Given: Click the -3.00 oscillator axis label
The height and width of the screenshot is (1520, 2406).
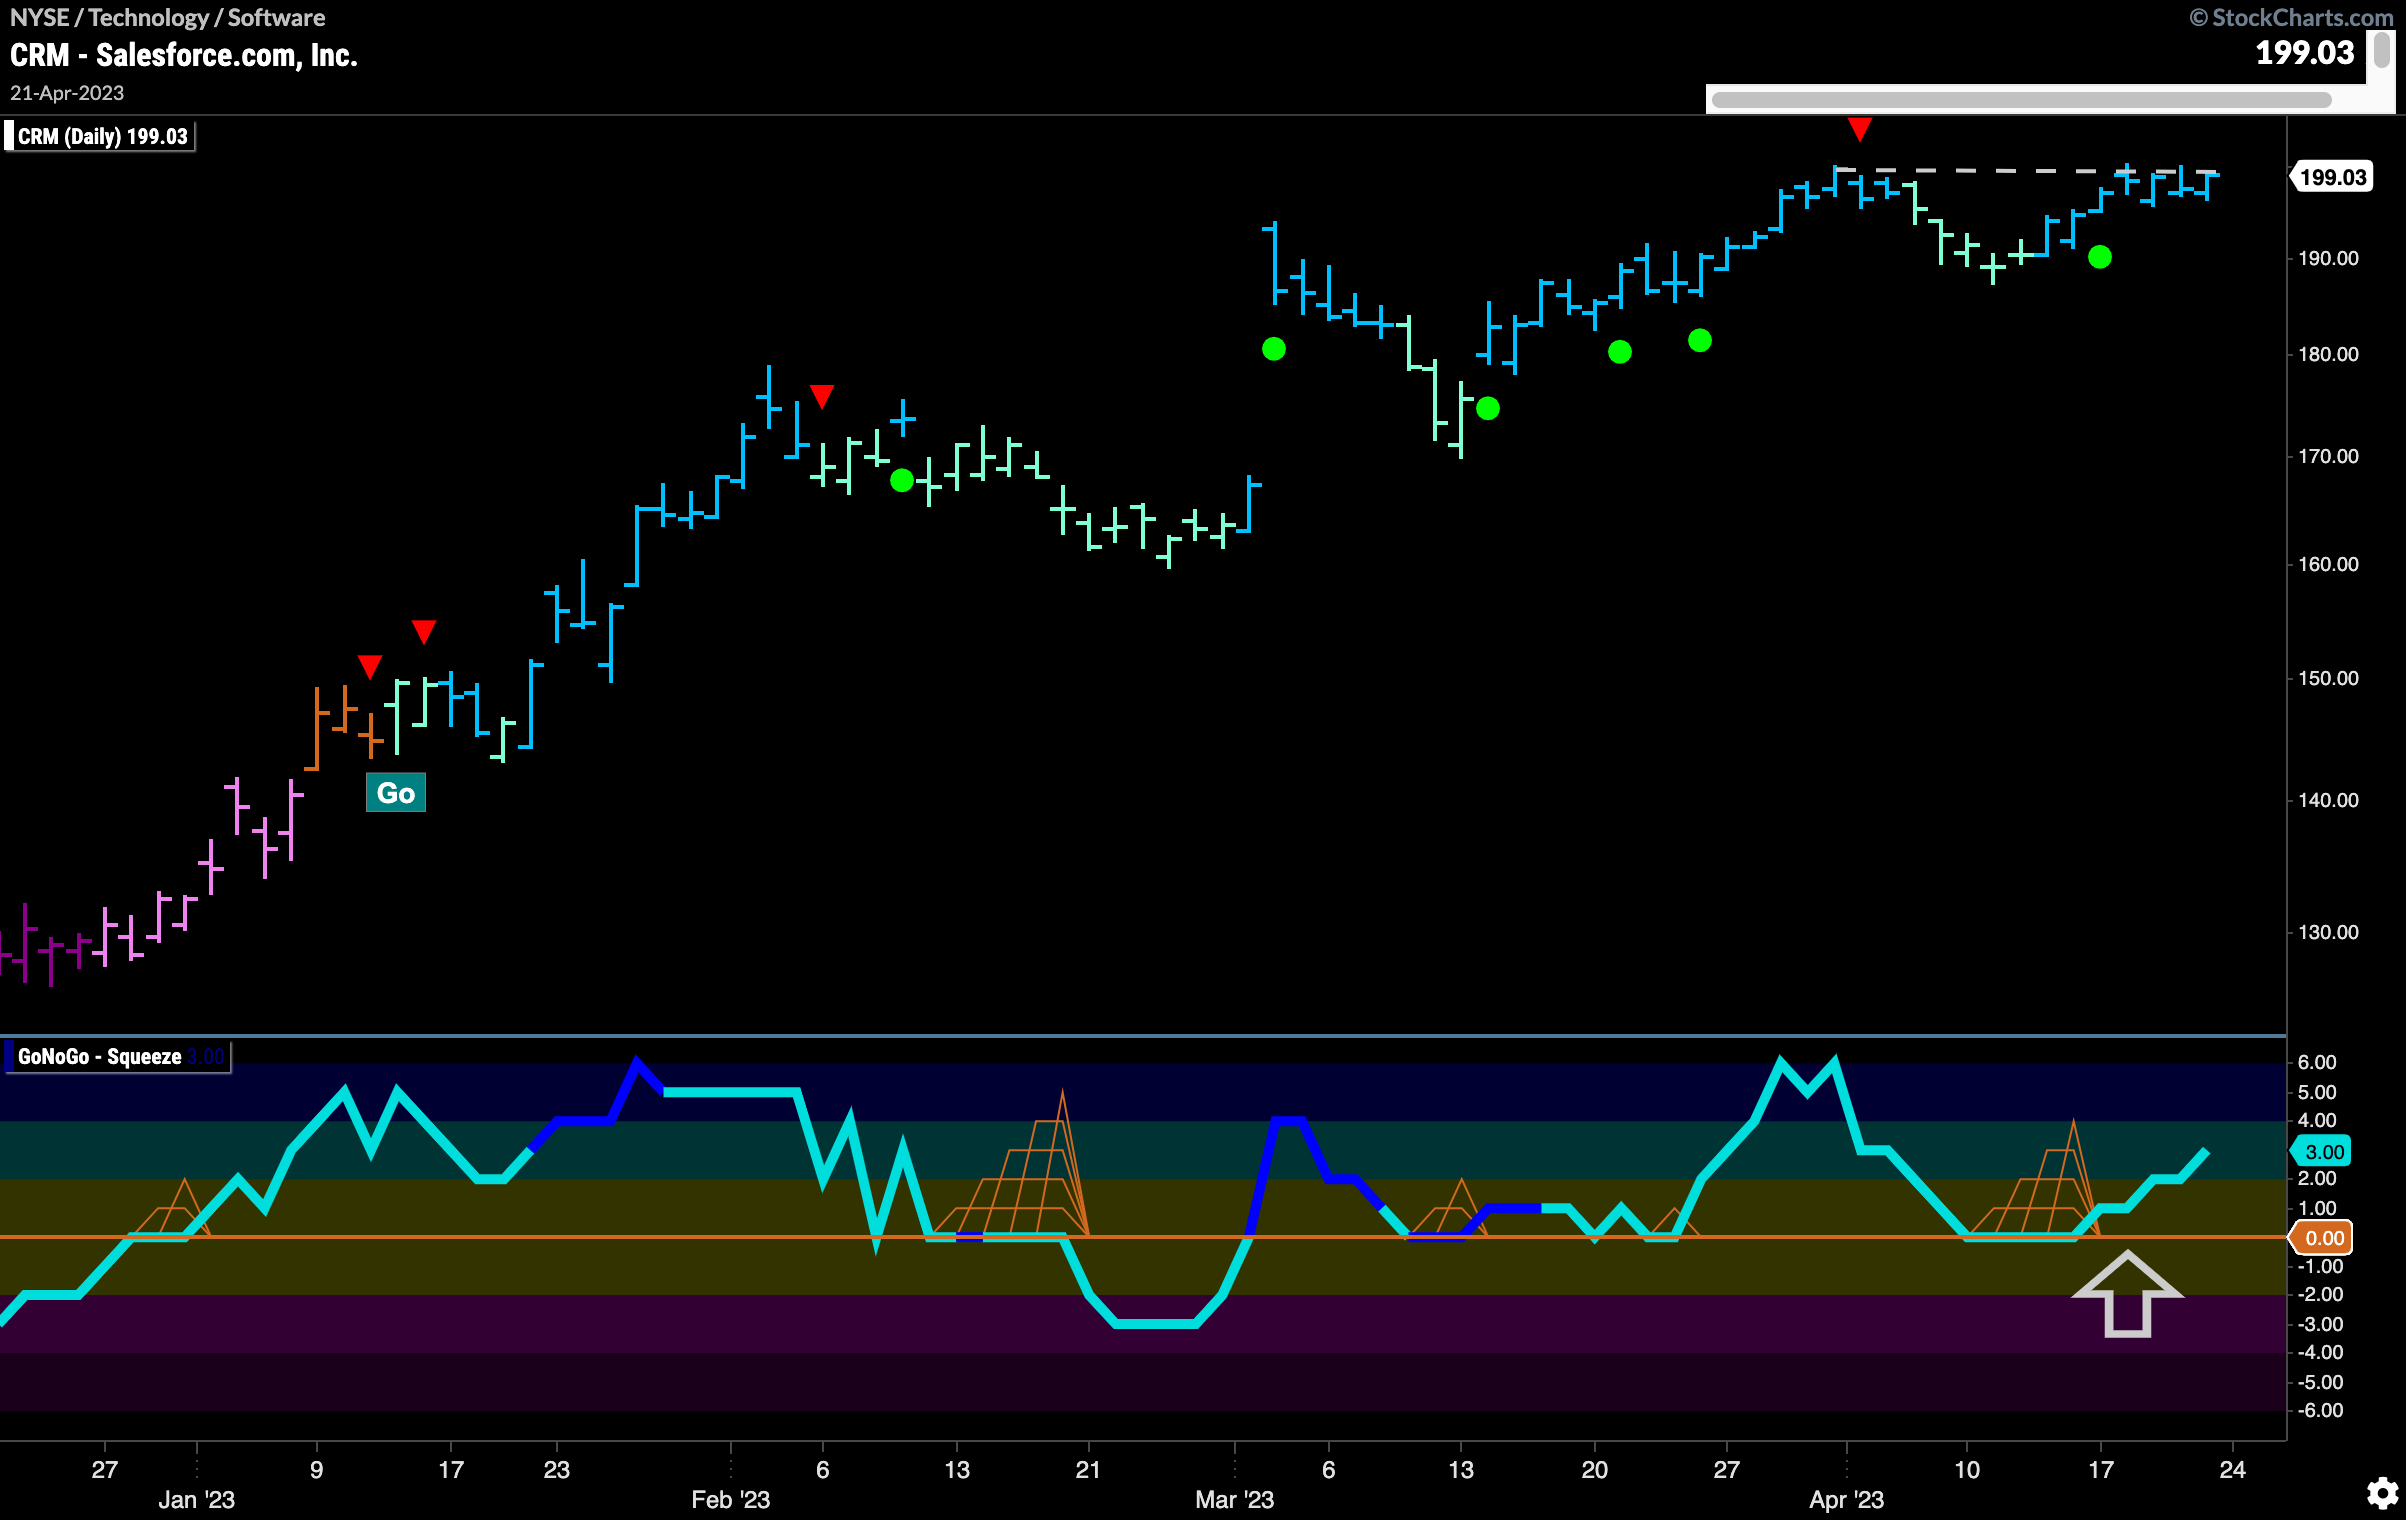Looking at the screenshot, I should point(2318,1324).
